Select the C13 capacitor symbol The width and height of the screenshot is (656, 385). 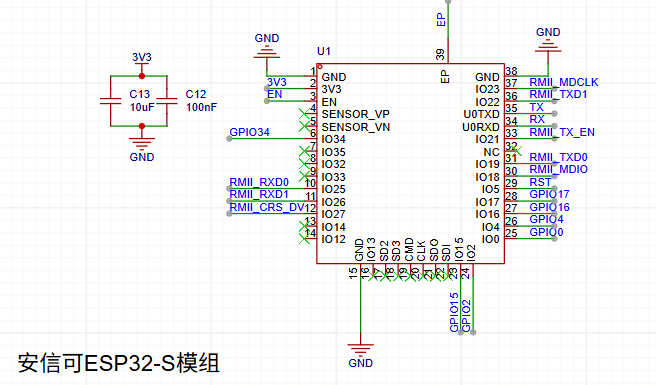[111, 101]
